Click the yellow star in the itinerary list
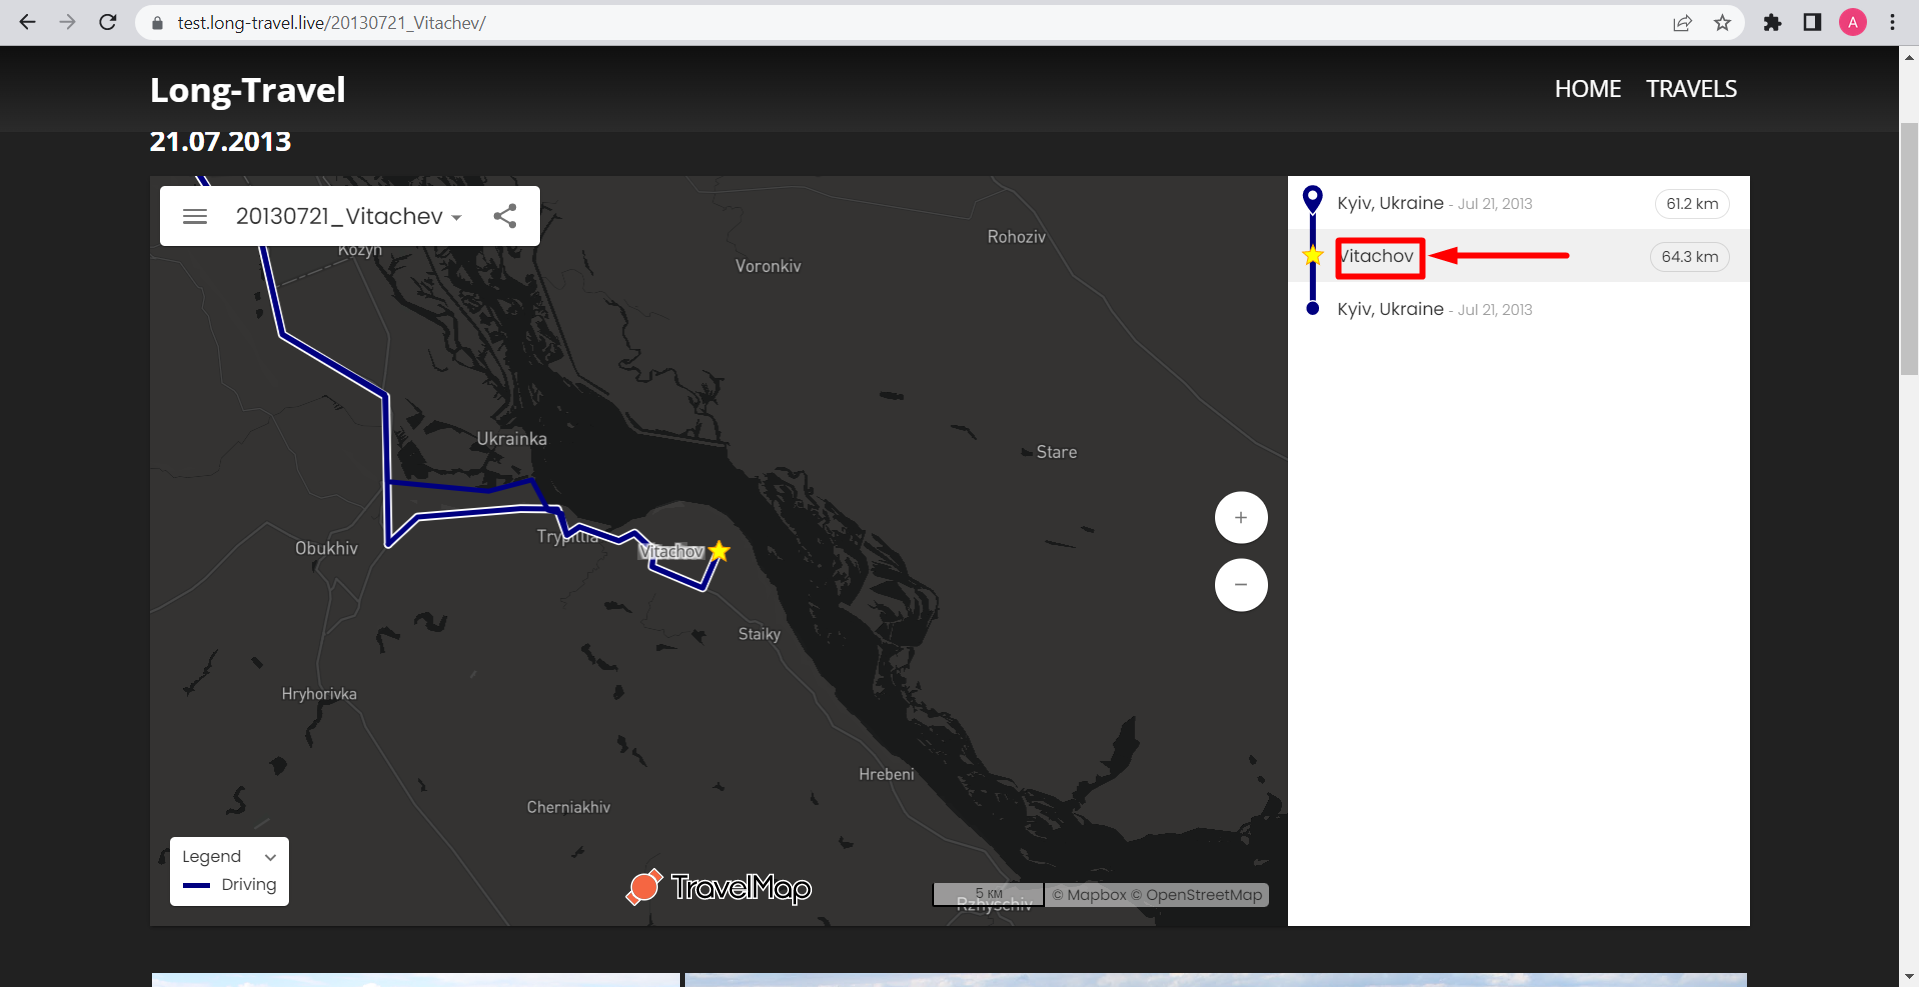1919x987 pixels. (x=1313, y=256)
